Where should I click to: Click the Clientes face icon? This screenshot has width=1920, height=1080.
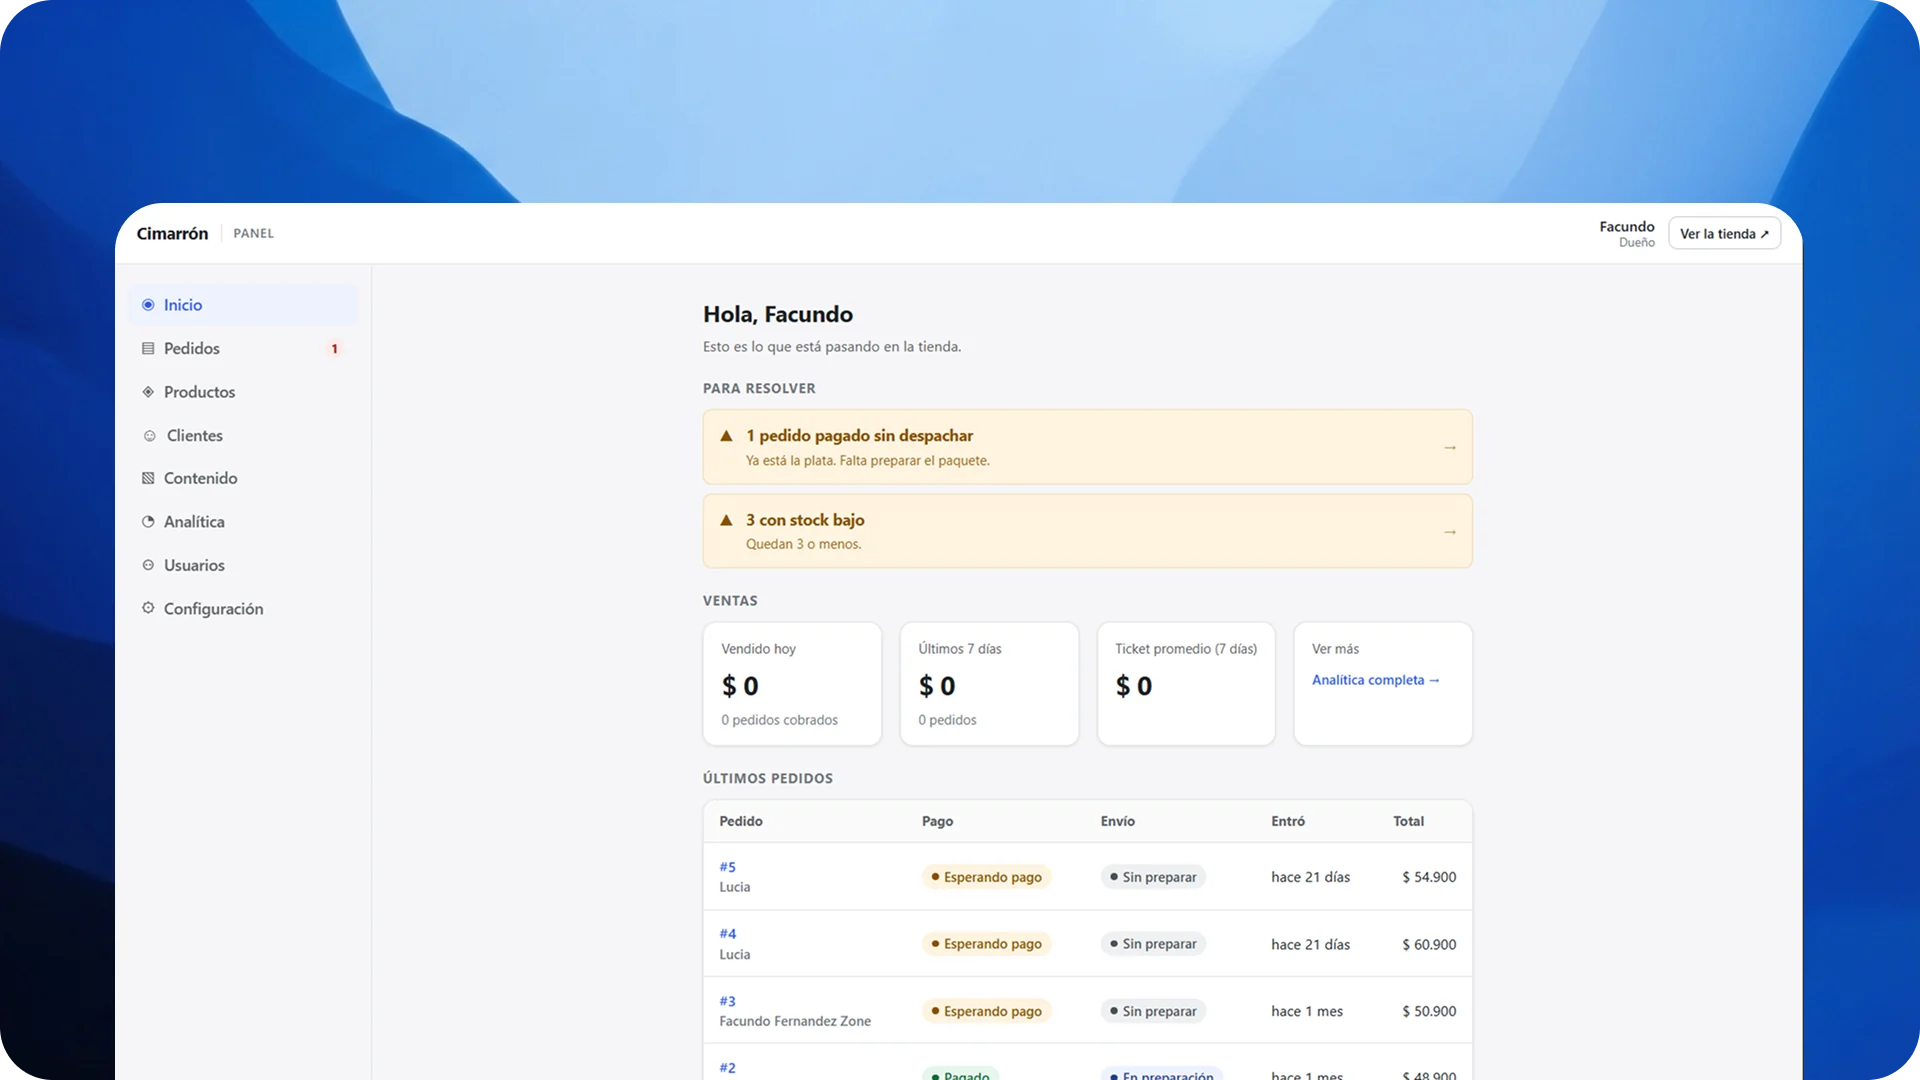(x=149, y=436)
